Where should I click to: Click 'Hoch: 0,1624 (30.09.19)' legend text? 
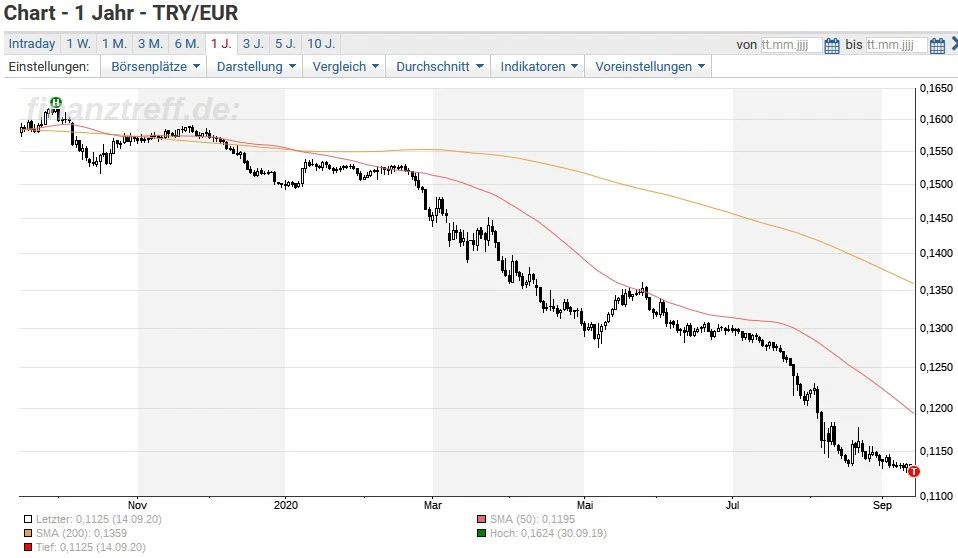(548, 534)
